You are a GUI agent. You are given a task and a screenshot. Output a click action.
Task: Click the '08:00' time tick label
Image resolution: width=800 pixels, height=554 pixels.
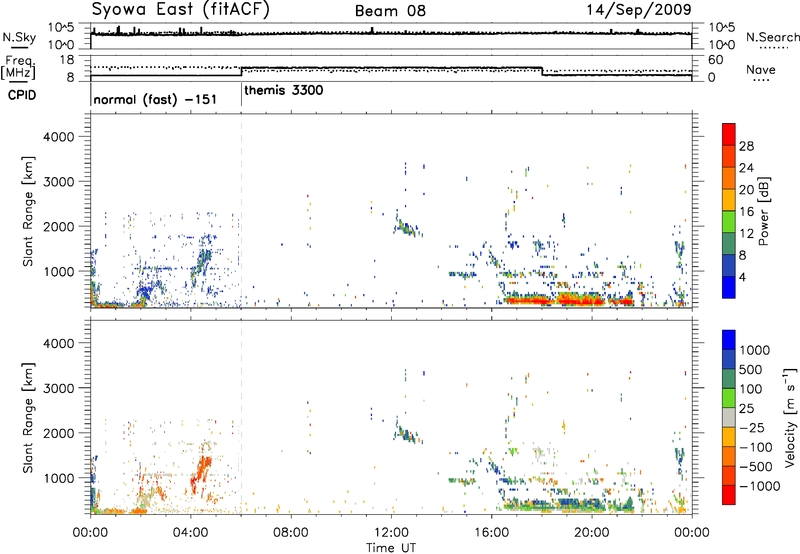point(291,533)
